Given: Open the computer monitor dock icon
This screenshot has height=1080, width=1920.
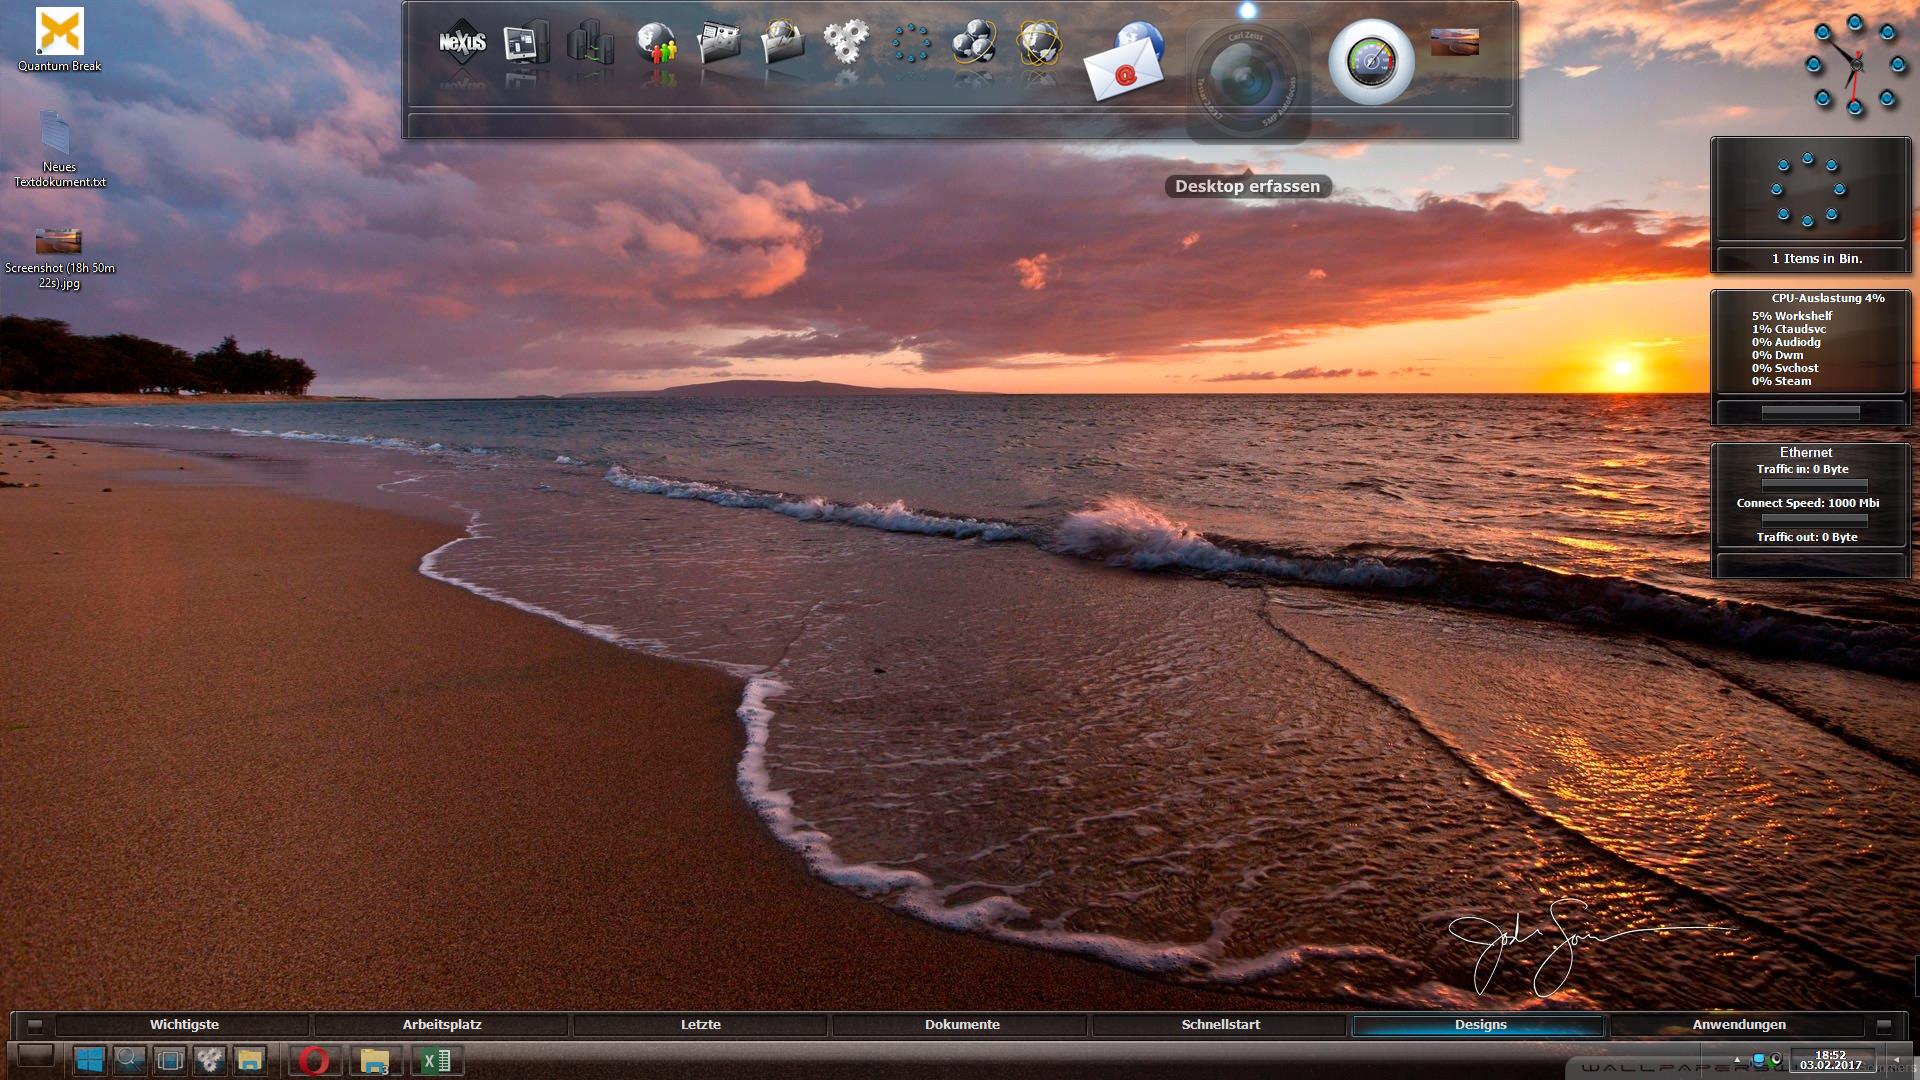Looking at the screenshot, I should click(525, 44).
